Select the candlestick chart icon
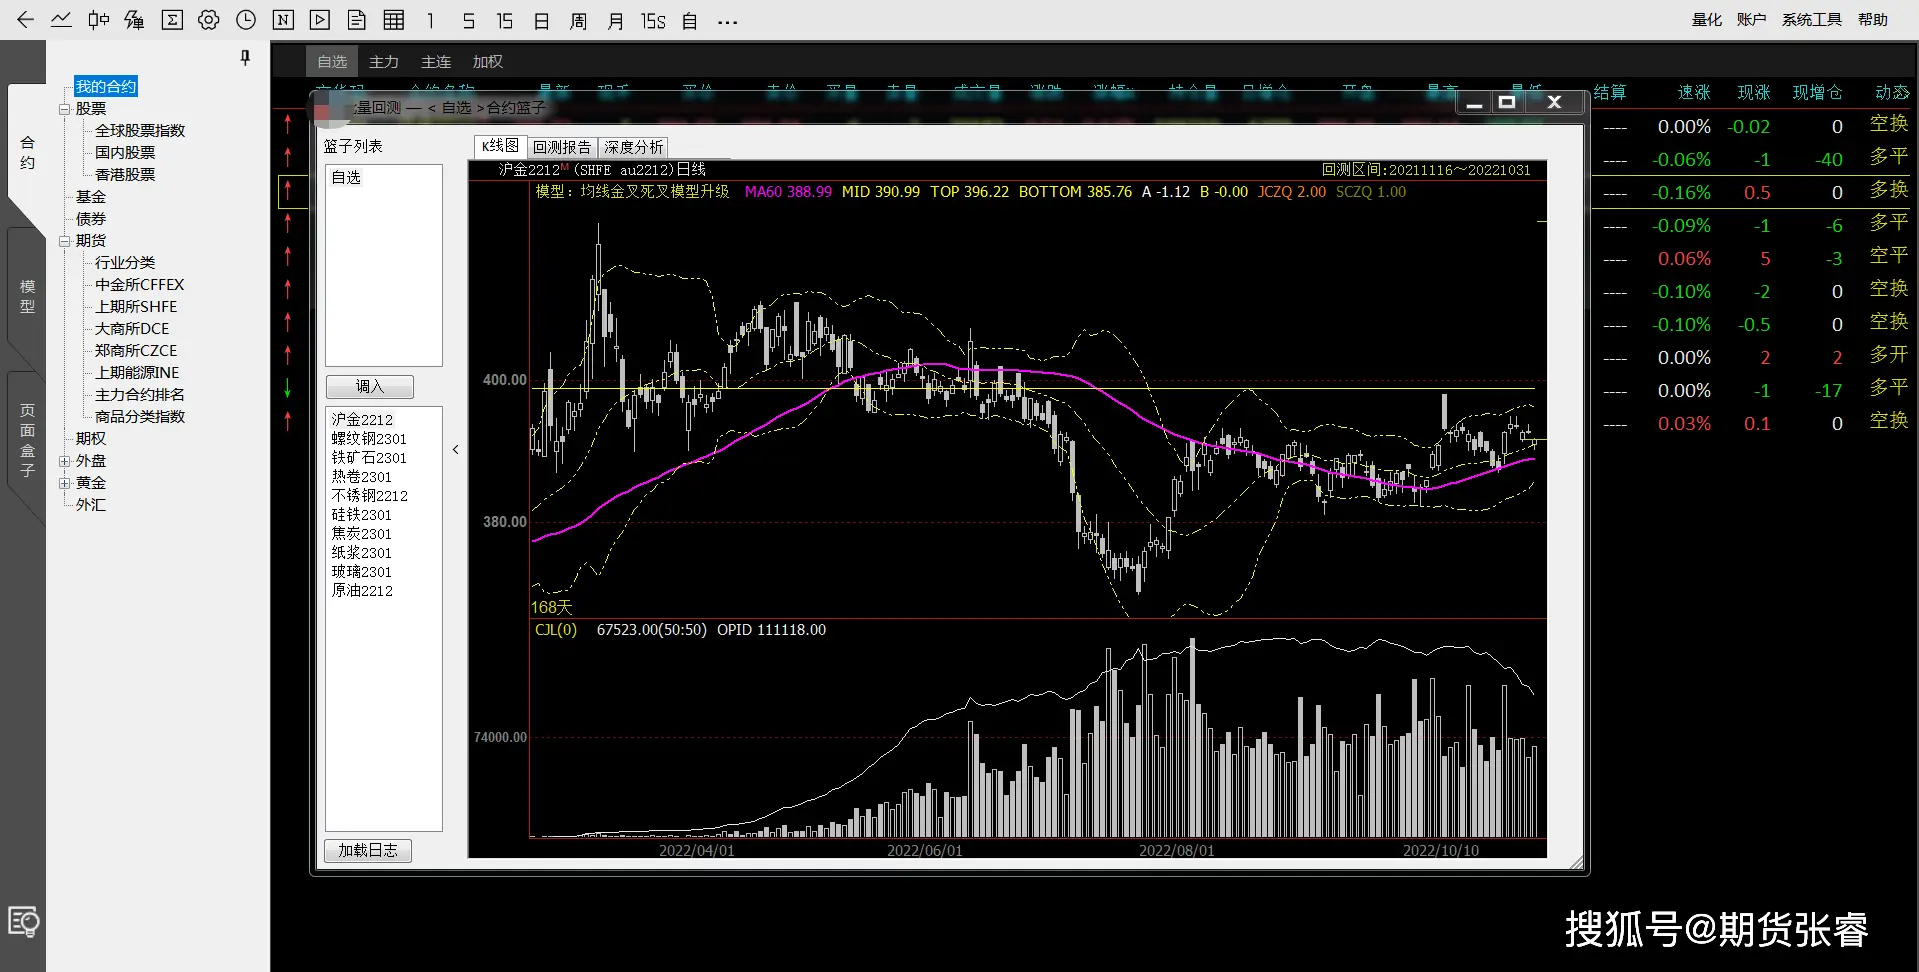 click(x=98, y=20)
